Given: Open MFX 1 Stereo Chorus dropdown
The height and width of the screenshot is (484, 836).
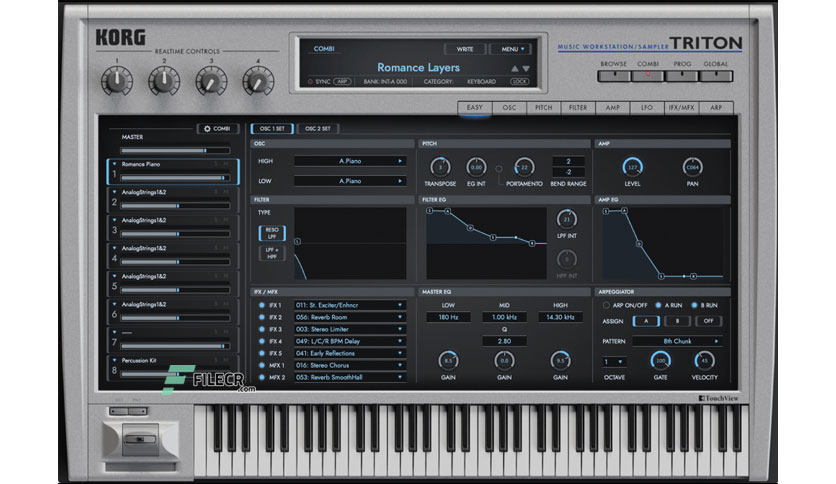Looking at the screenshot, I should click(350, 365).
